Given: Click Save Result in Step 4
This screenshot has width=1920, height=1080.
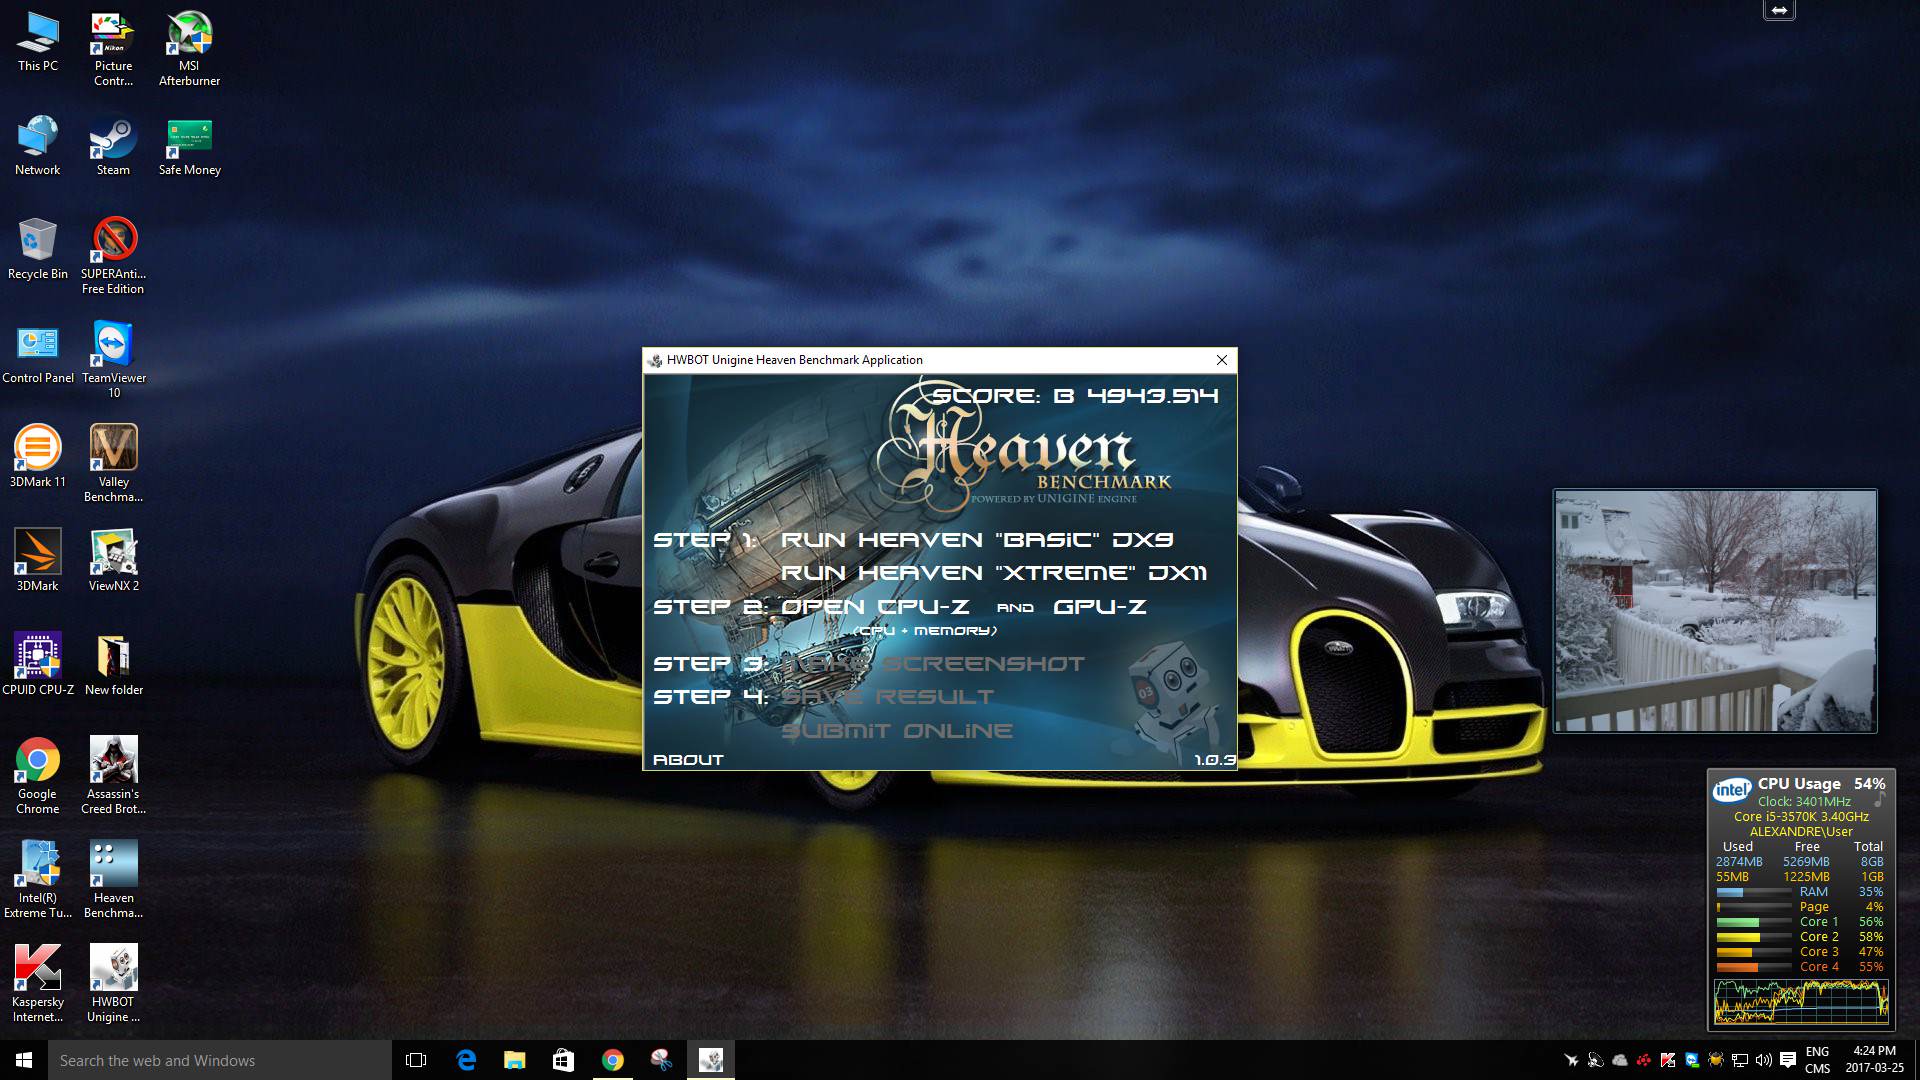Looking at the screenshot, I should coord(888,697).
